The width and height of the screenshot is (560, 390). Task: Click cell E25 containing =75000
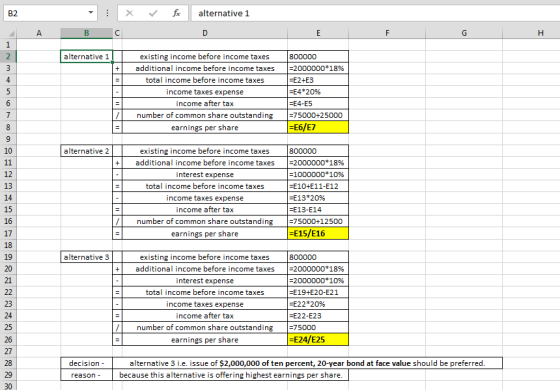pyautogui.click(x=318, y=327)
